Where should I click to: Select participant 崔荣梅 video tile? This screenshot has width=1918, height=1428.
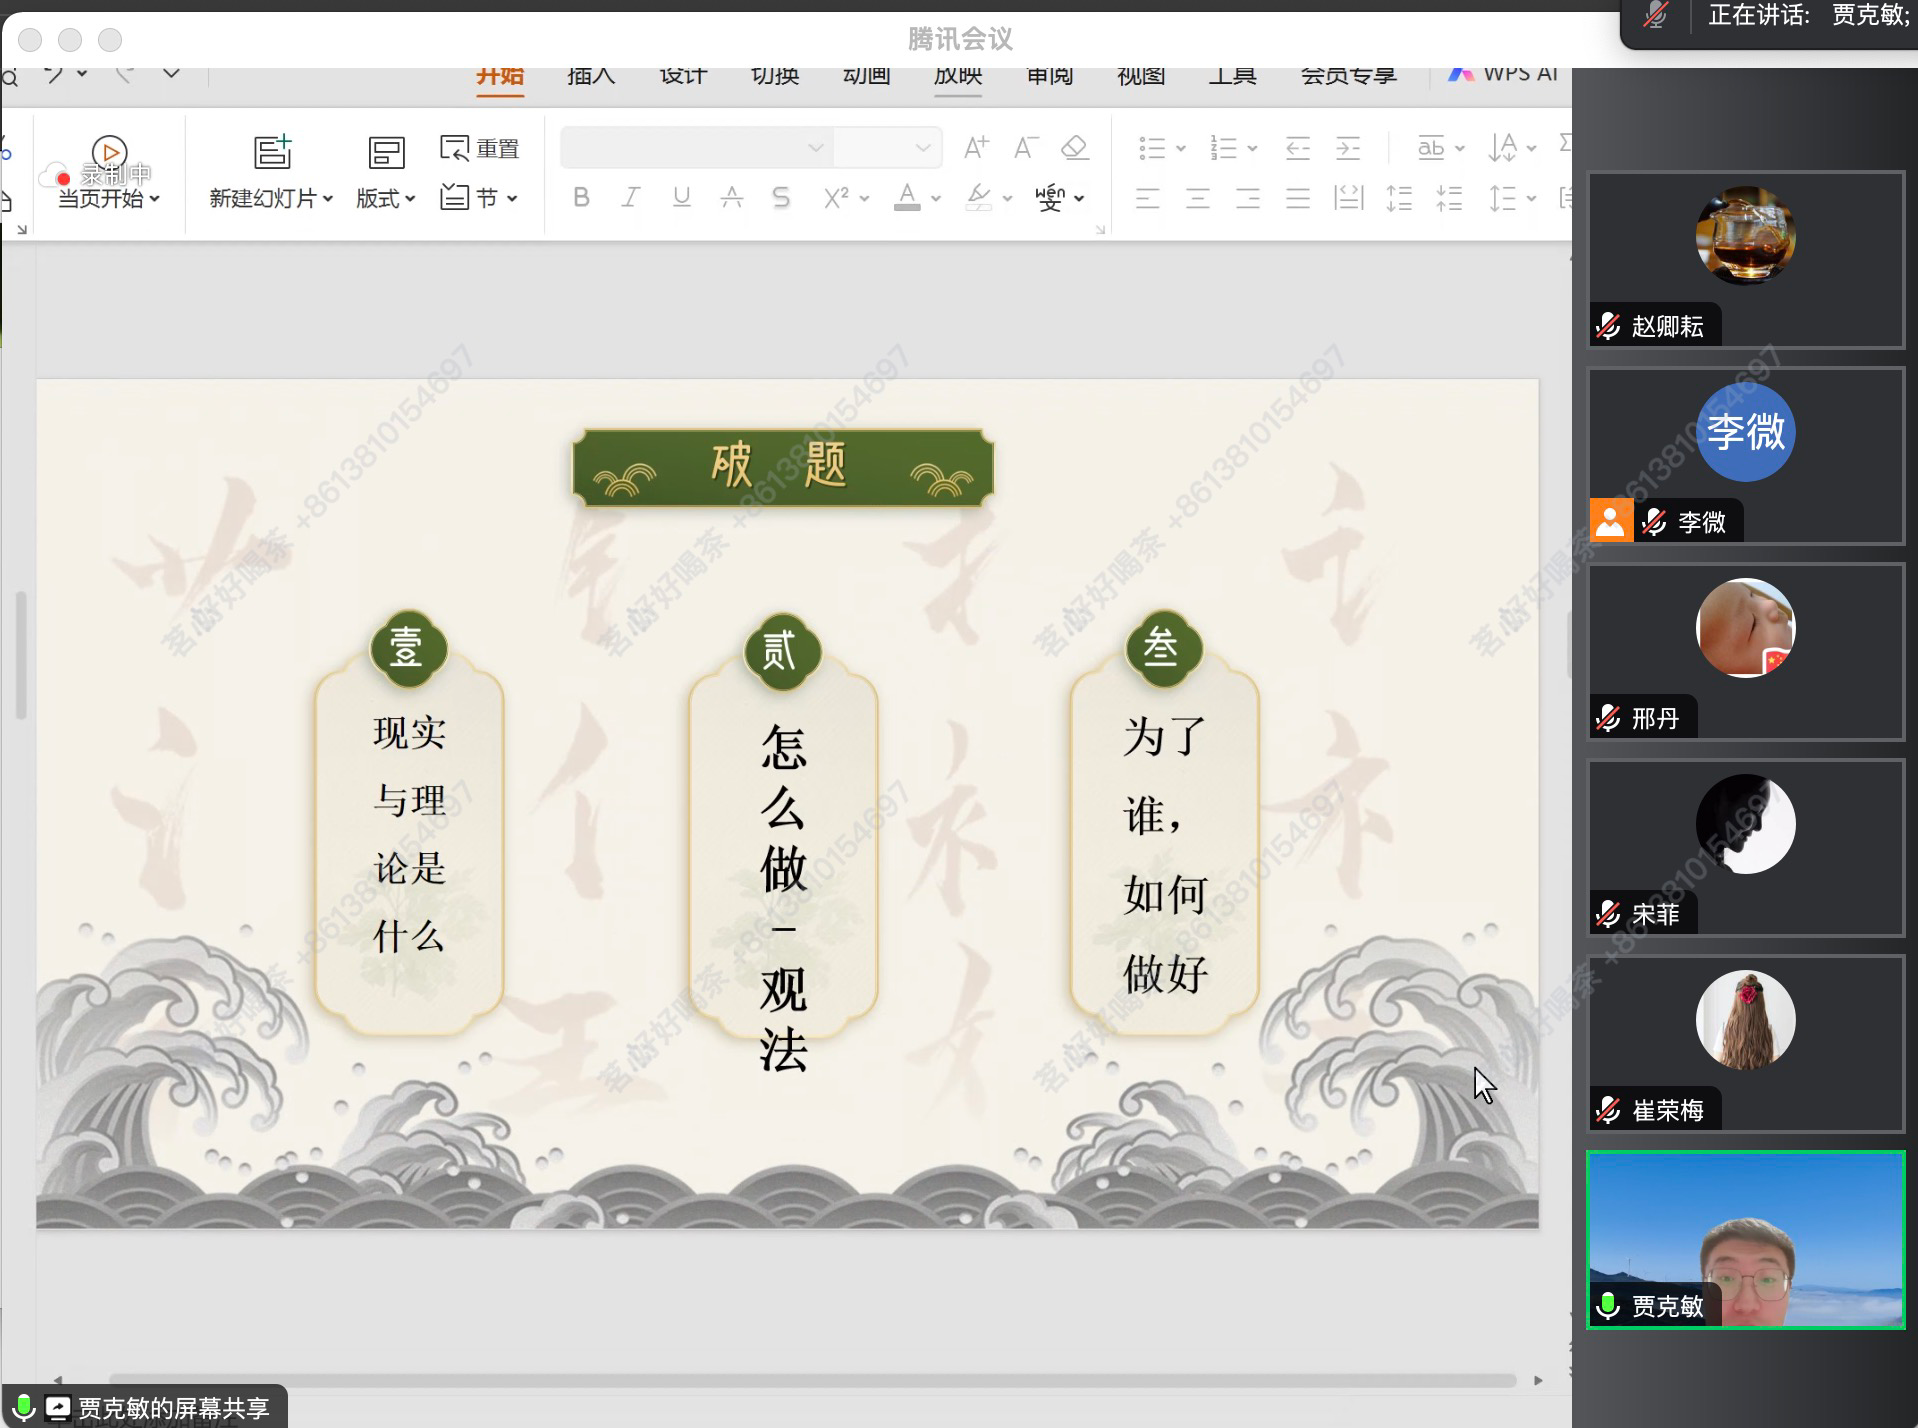pyautogui.click(x=1745, y=1043)
